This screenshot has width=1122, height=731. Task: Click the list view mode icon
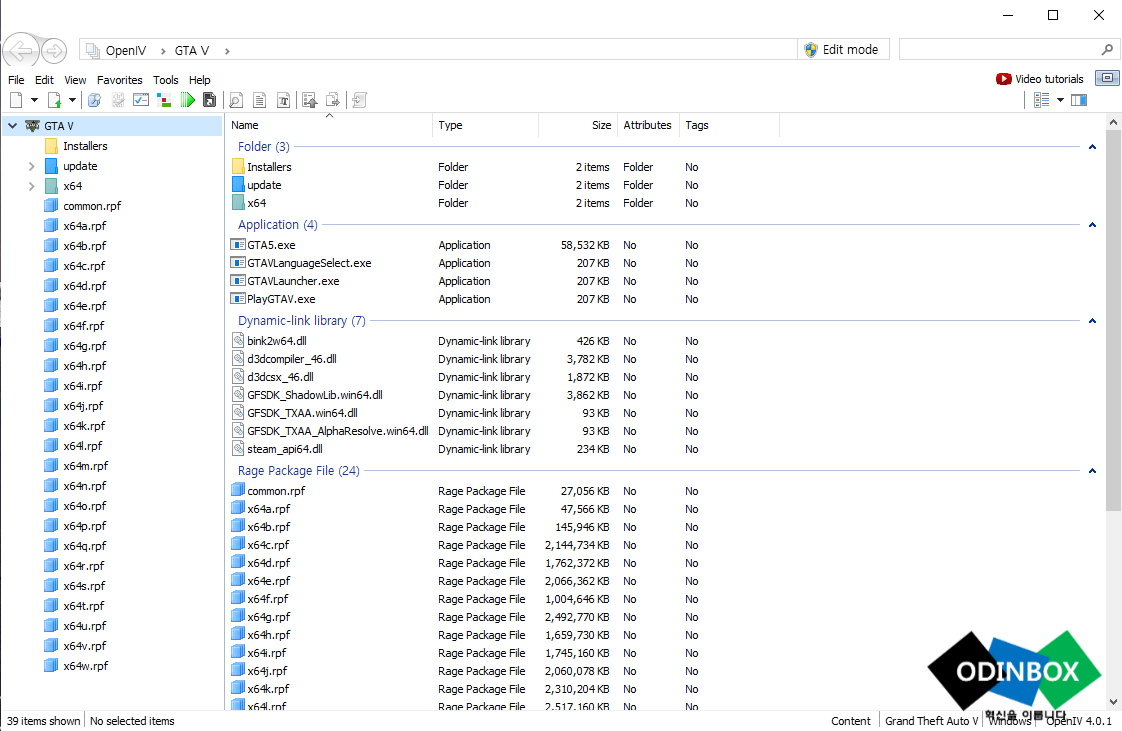click(1041, 100)
